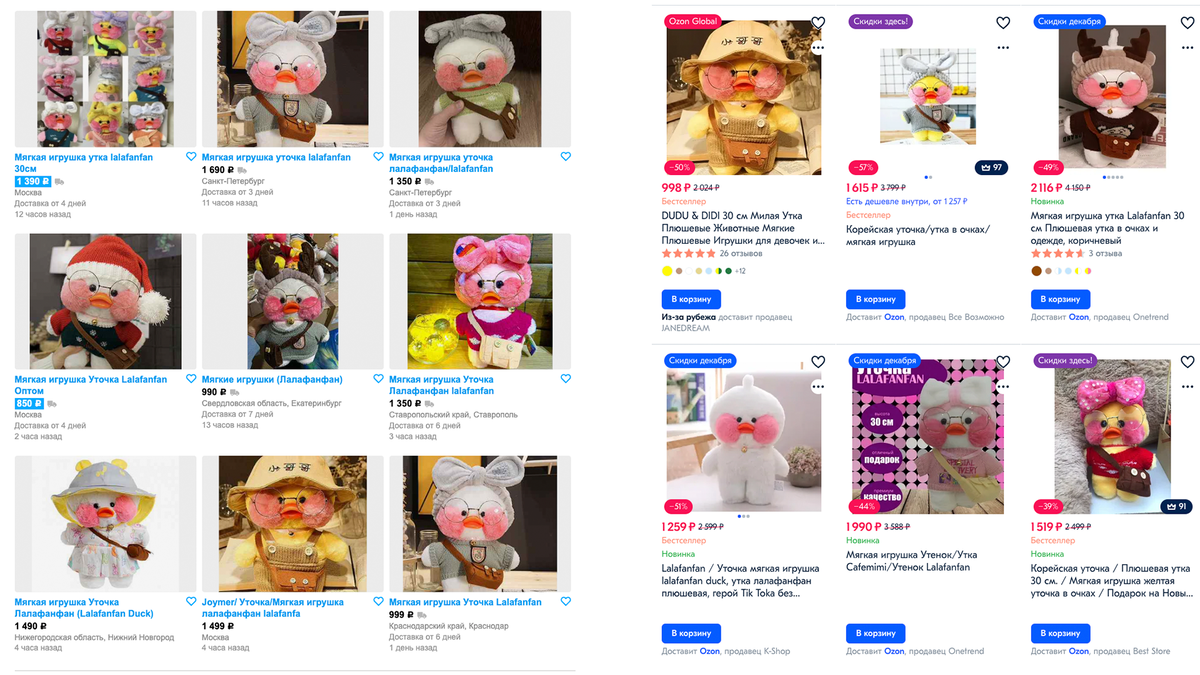Favorite the 1519 ₽ duck with pink bow
The width and height of the screenshot is (1200, 675).
pyautogui.click(x=1188, y=362)
